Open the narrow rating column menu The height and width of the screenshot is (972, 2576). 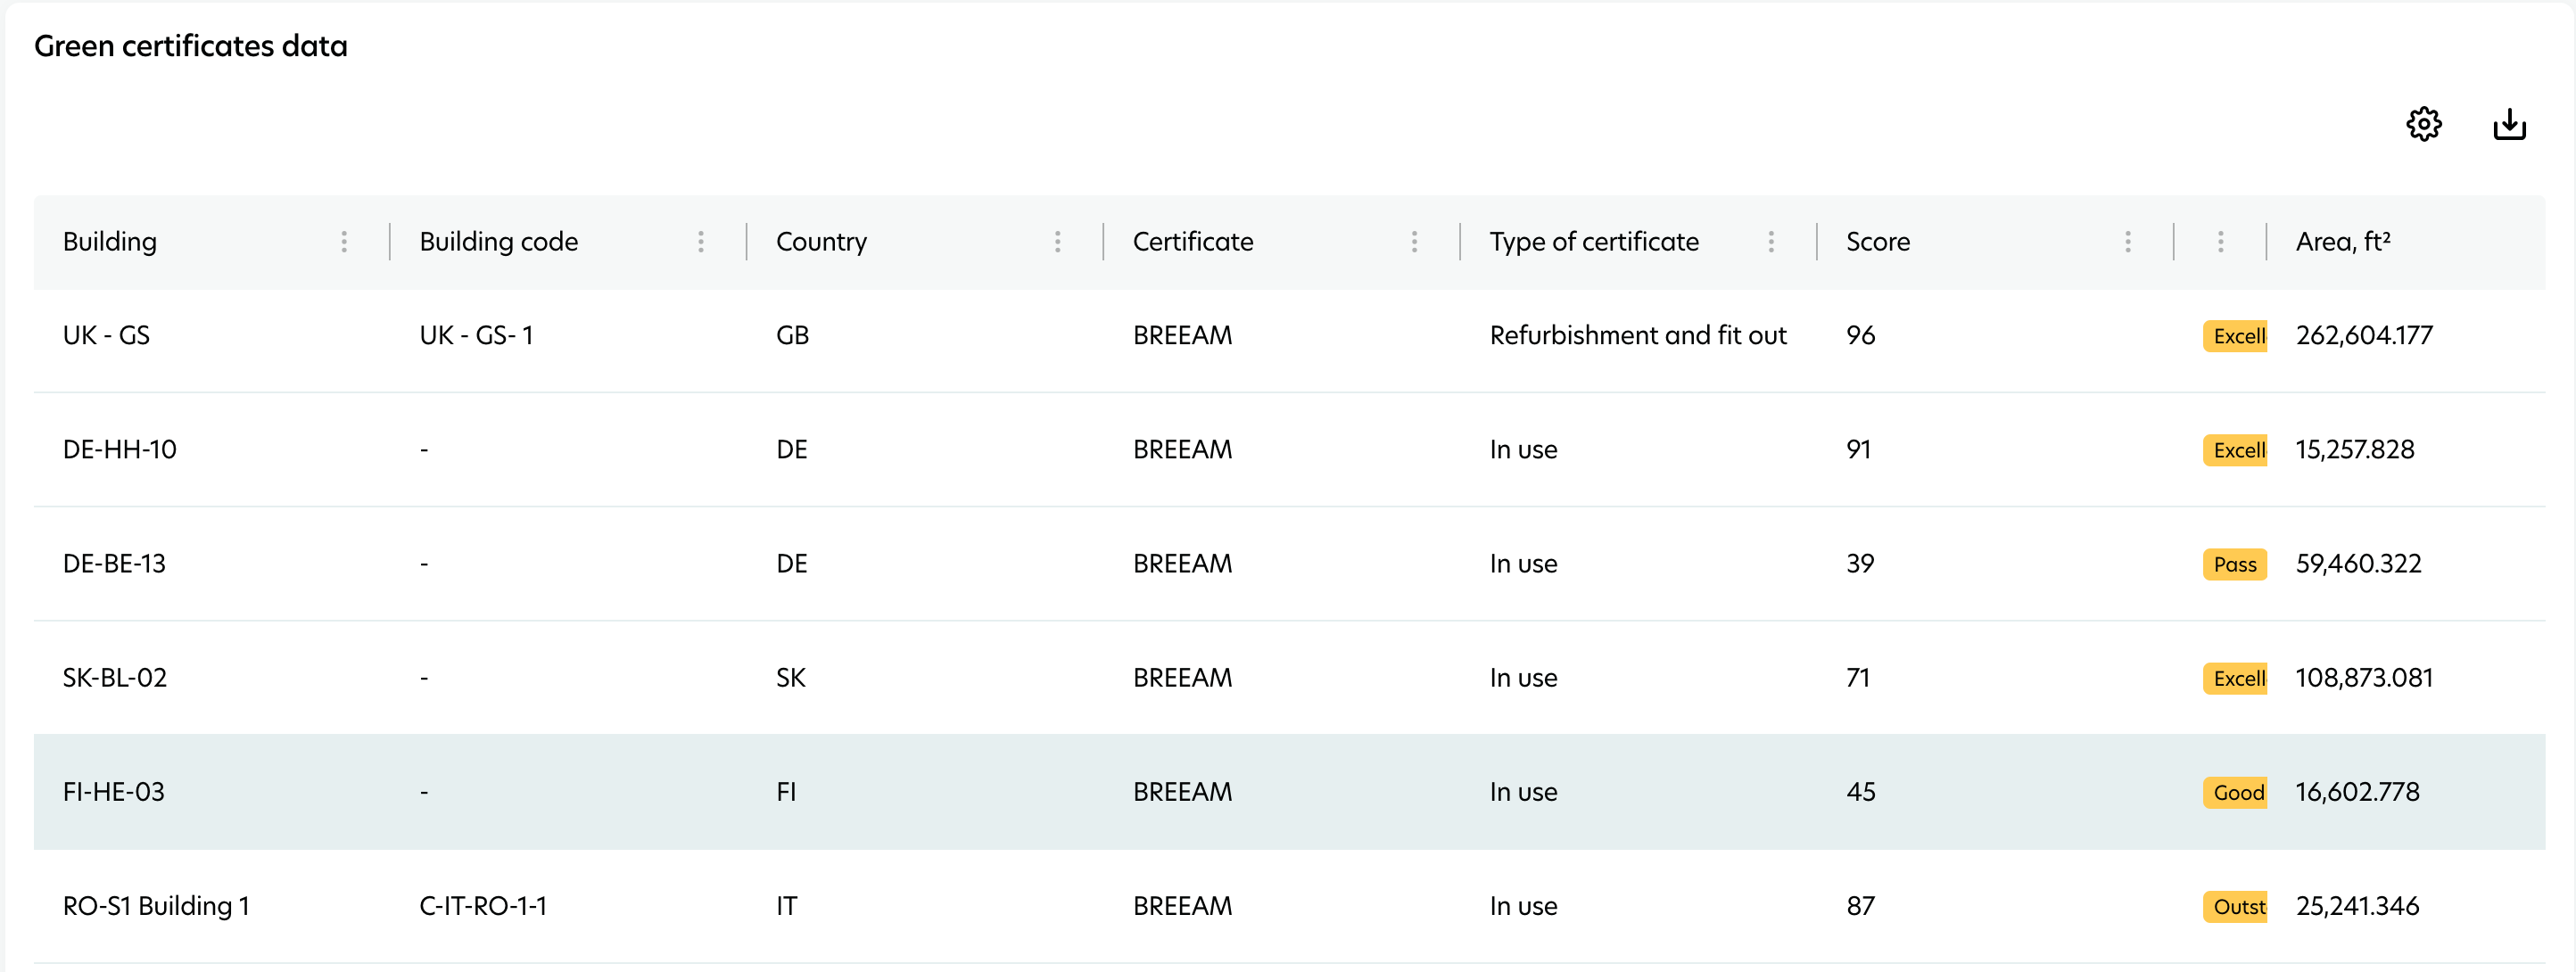click(x=2220, y=242)
